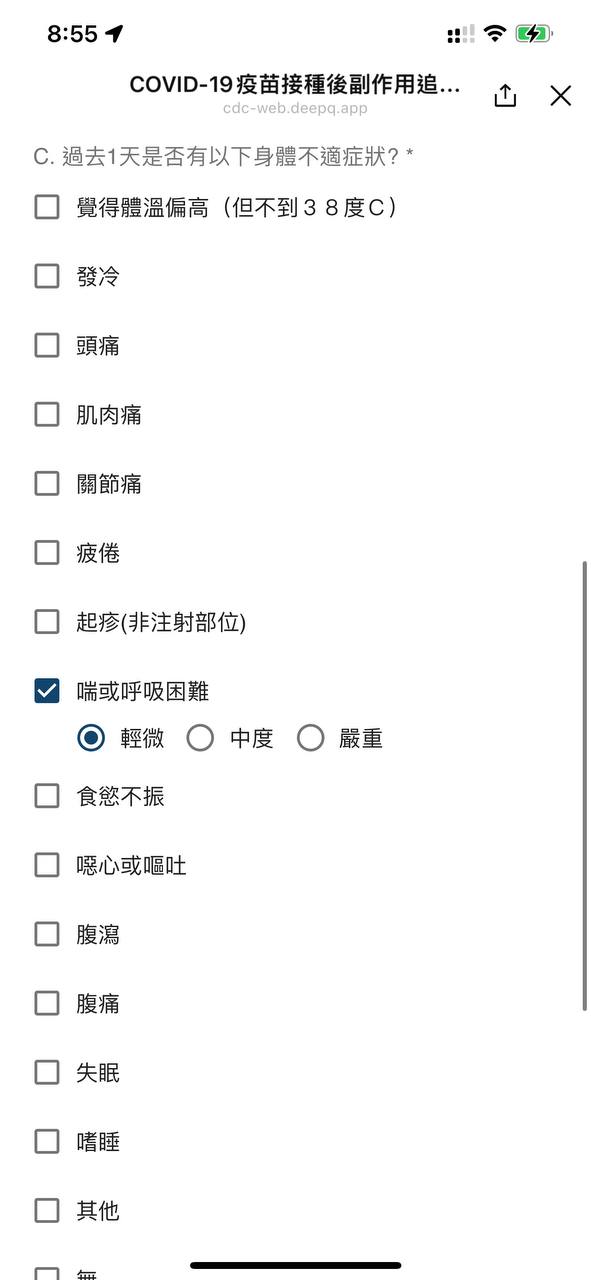The height and width of the screenshot is (1280, 591).
Task: Mark the 肌肉痛 checkbox
Action: [47, 414]
